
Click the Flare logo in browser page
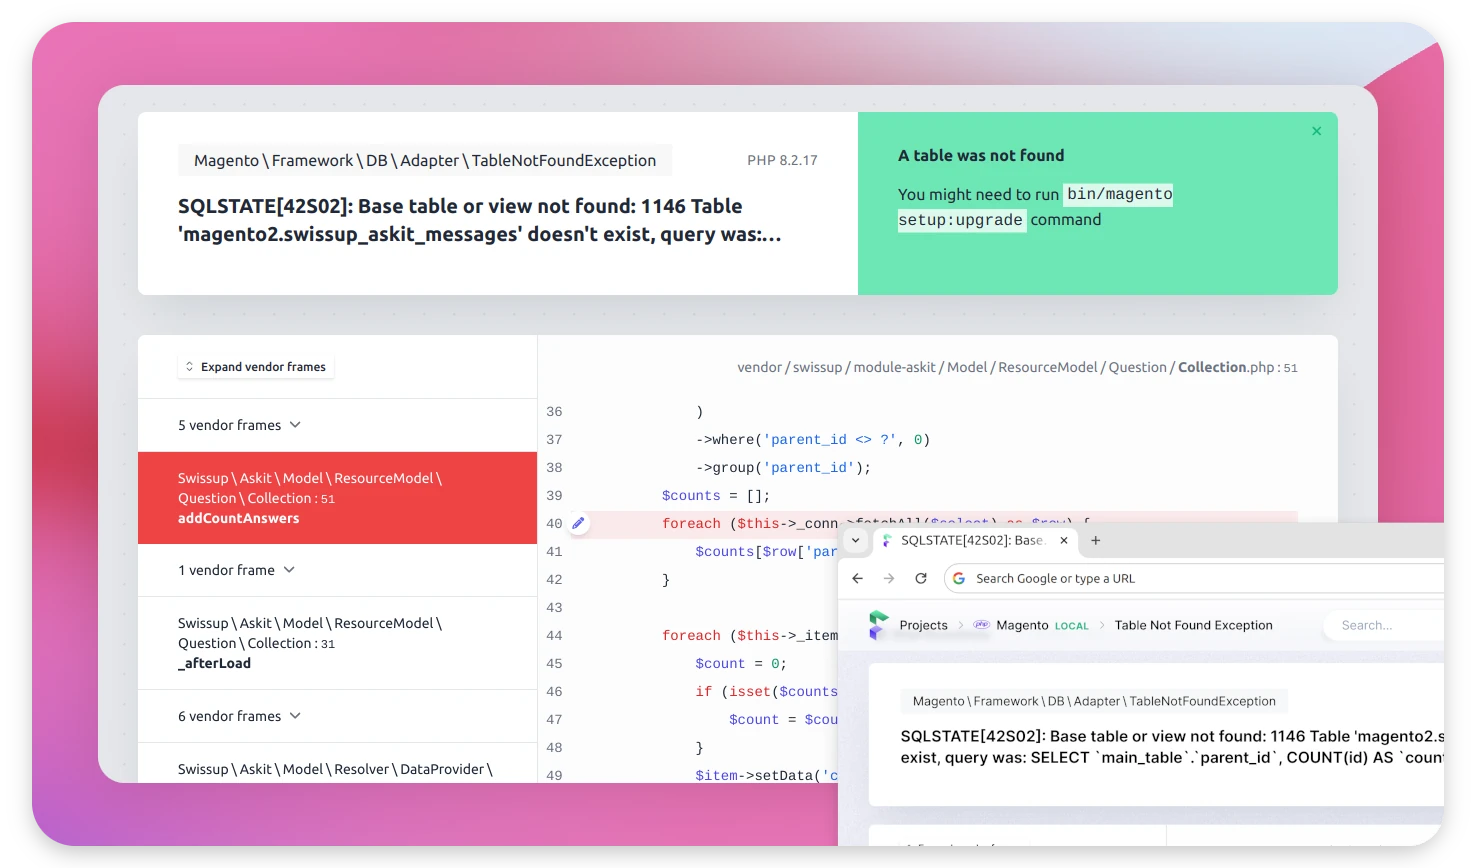[x=878, y=625]
